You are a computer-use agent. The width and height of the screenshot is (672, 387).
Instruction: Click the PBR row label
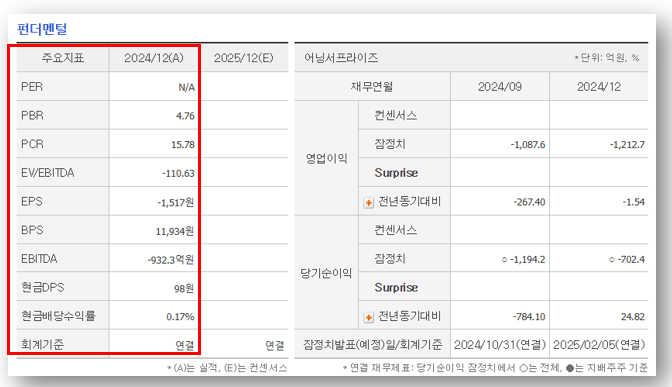coord(33,115)
